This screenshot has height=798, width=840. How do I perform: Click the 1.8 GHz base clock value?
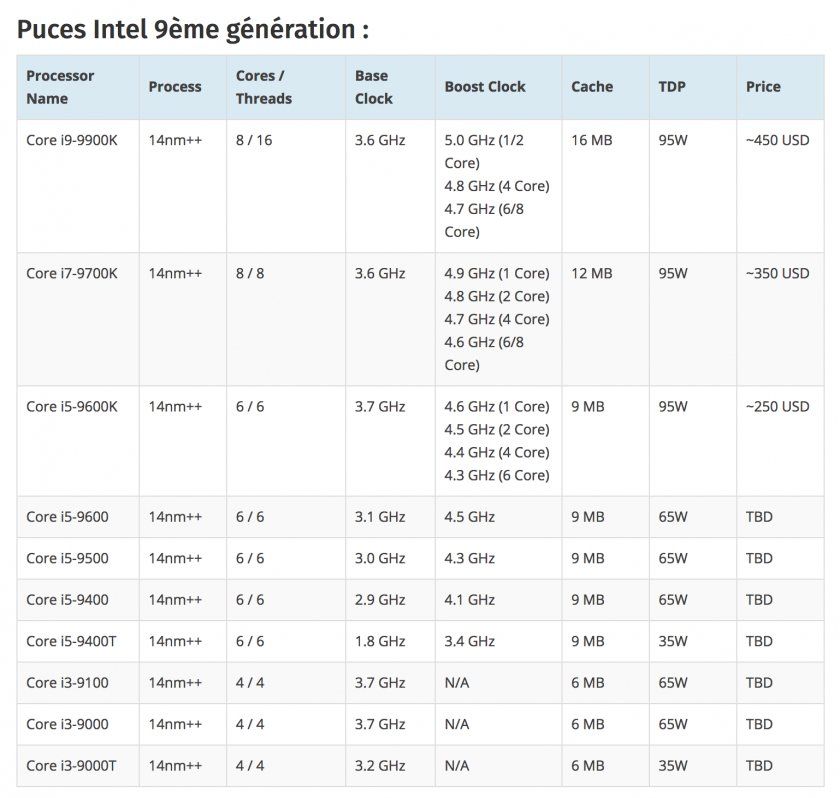(380, 641)
